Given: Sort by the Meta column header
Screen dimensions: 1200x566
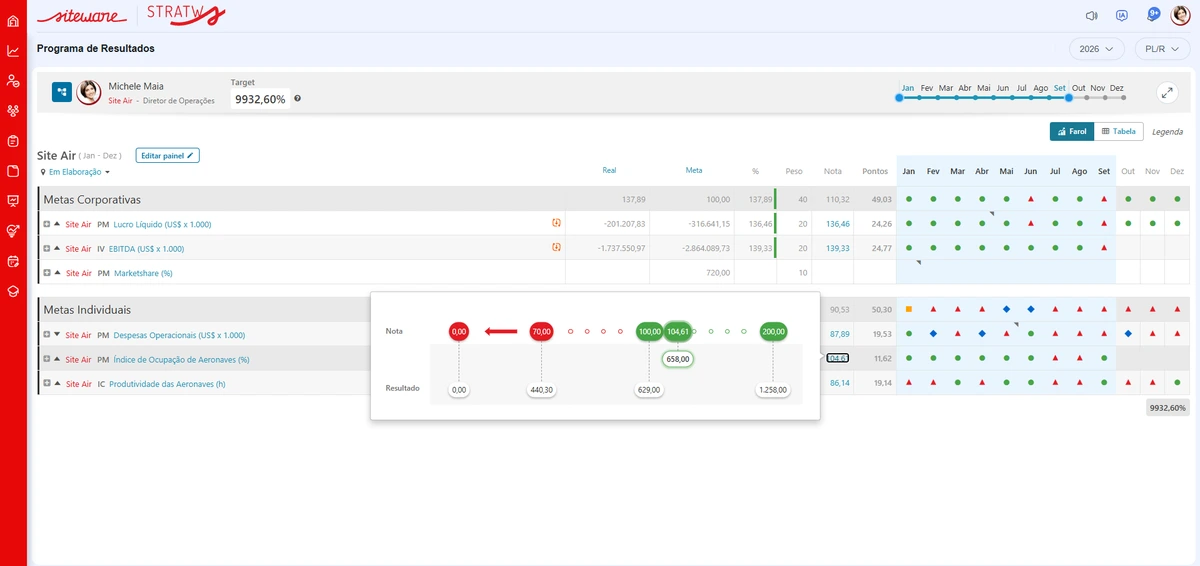Looking at the screenshot, I should 694,170.
